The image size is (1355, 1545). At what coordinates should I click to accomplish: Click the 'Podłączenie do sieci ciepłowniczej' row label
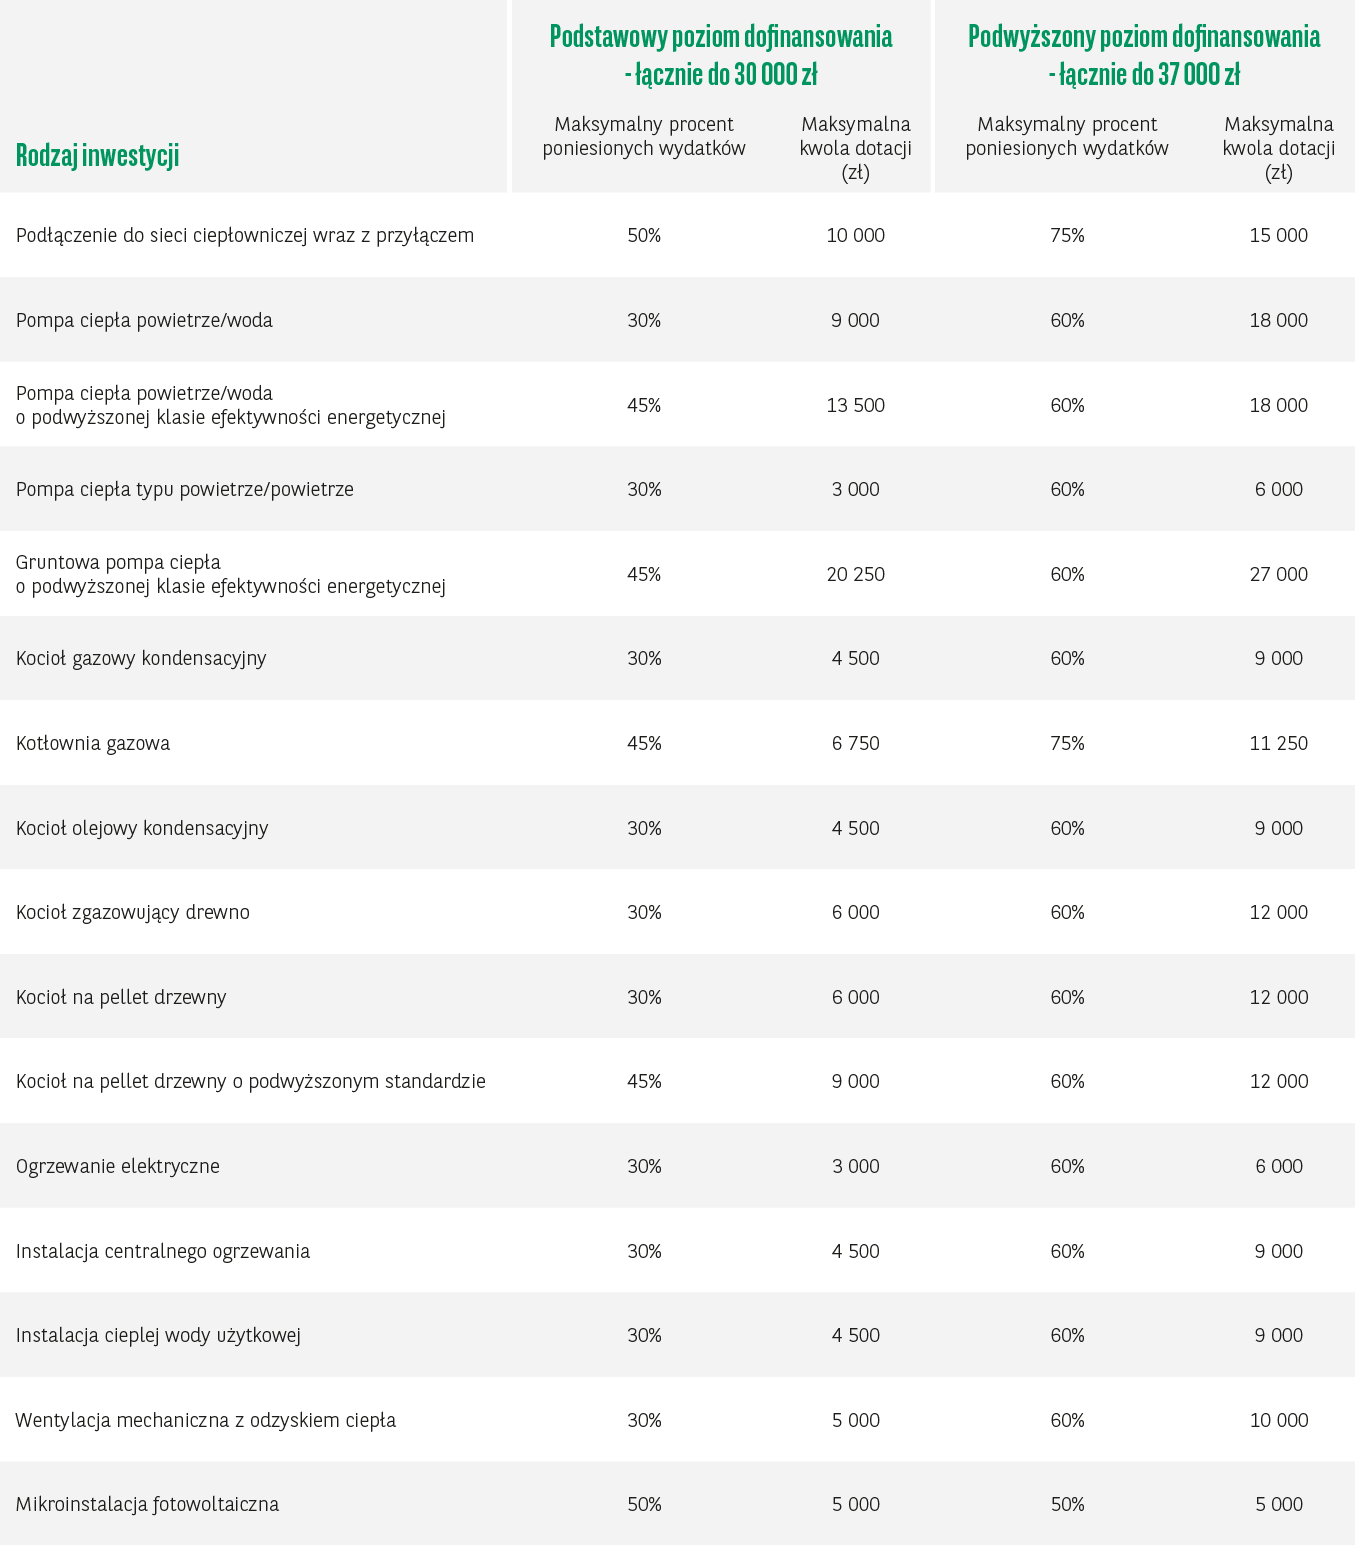(x=245, y=236)
